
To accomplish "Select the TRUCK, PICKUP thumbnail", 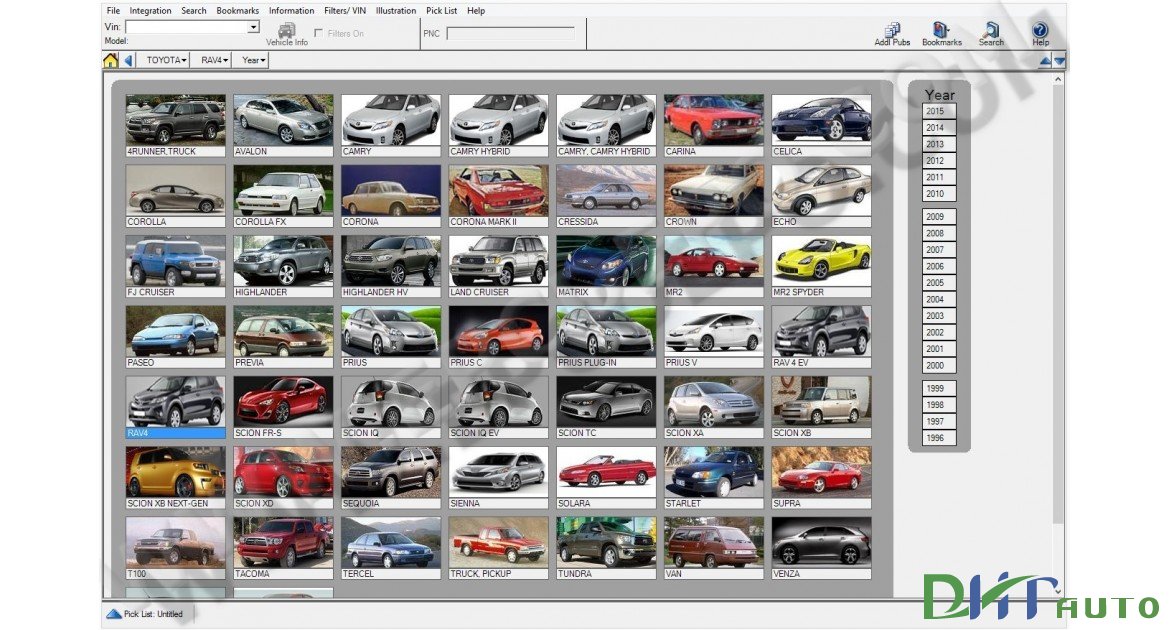I will (x=498, y=548).
